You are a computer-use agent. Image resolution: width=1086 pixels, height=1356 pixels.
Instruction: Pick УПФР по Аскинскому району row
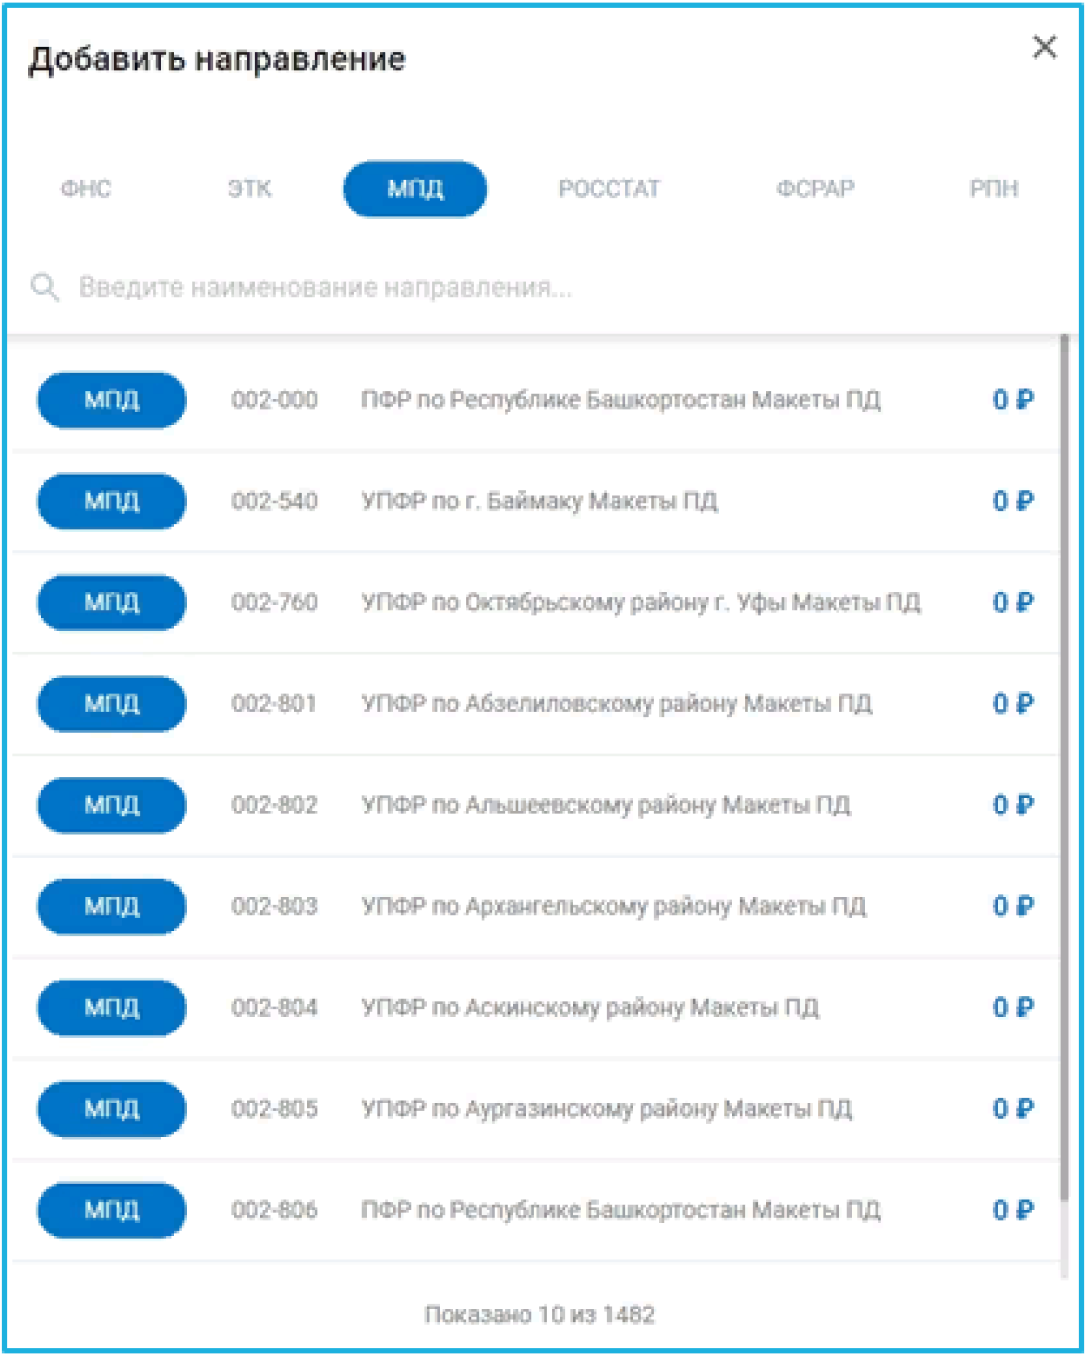click(x=534, y=1007)
